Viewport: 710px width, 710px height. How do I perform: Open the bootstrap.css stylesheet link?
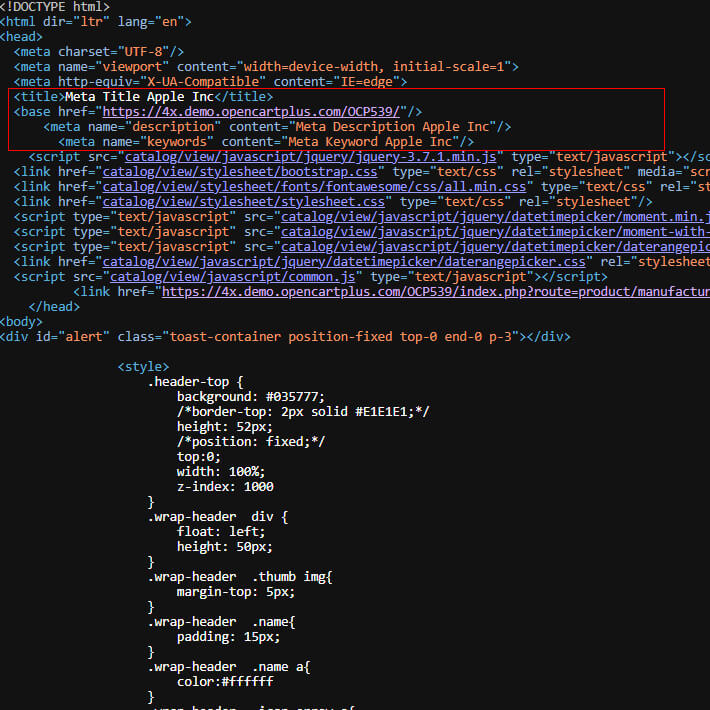pyautogui.click(x=240, y=172)
